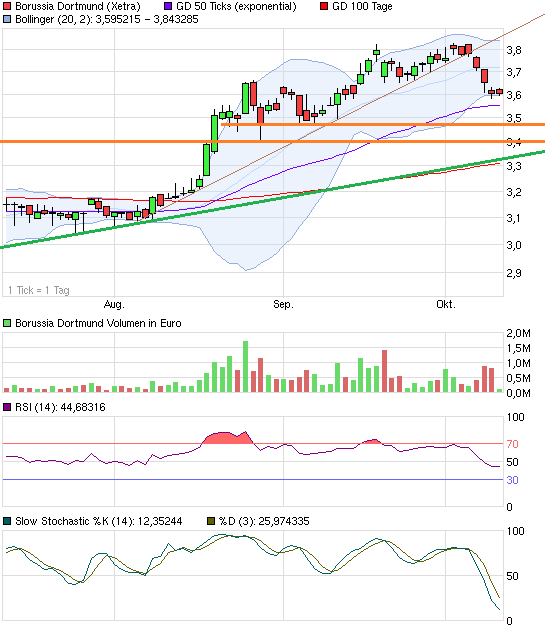Click the 'RSI (14): 44,68316' label
The height and width of the screenshot is (629, 545).
(60, 407)
